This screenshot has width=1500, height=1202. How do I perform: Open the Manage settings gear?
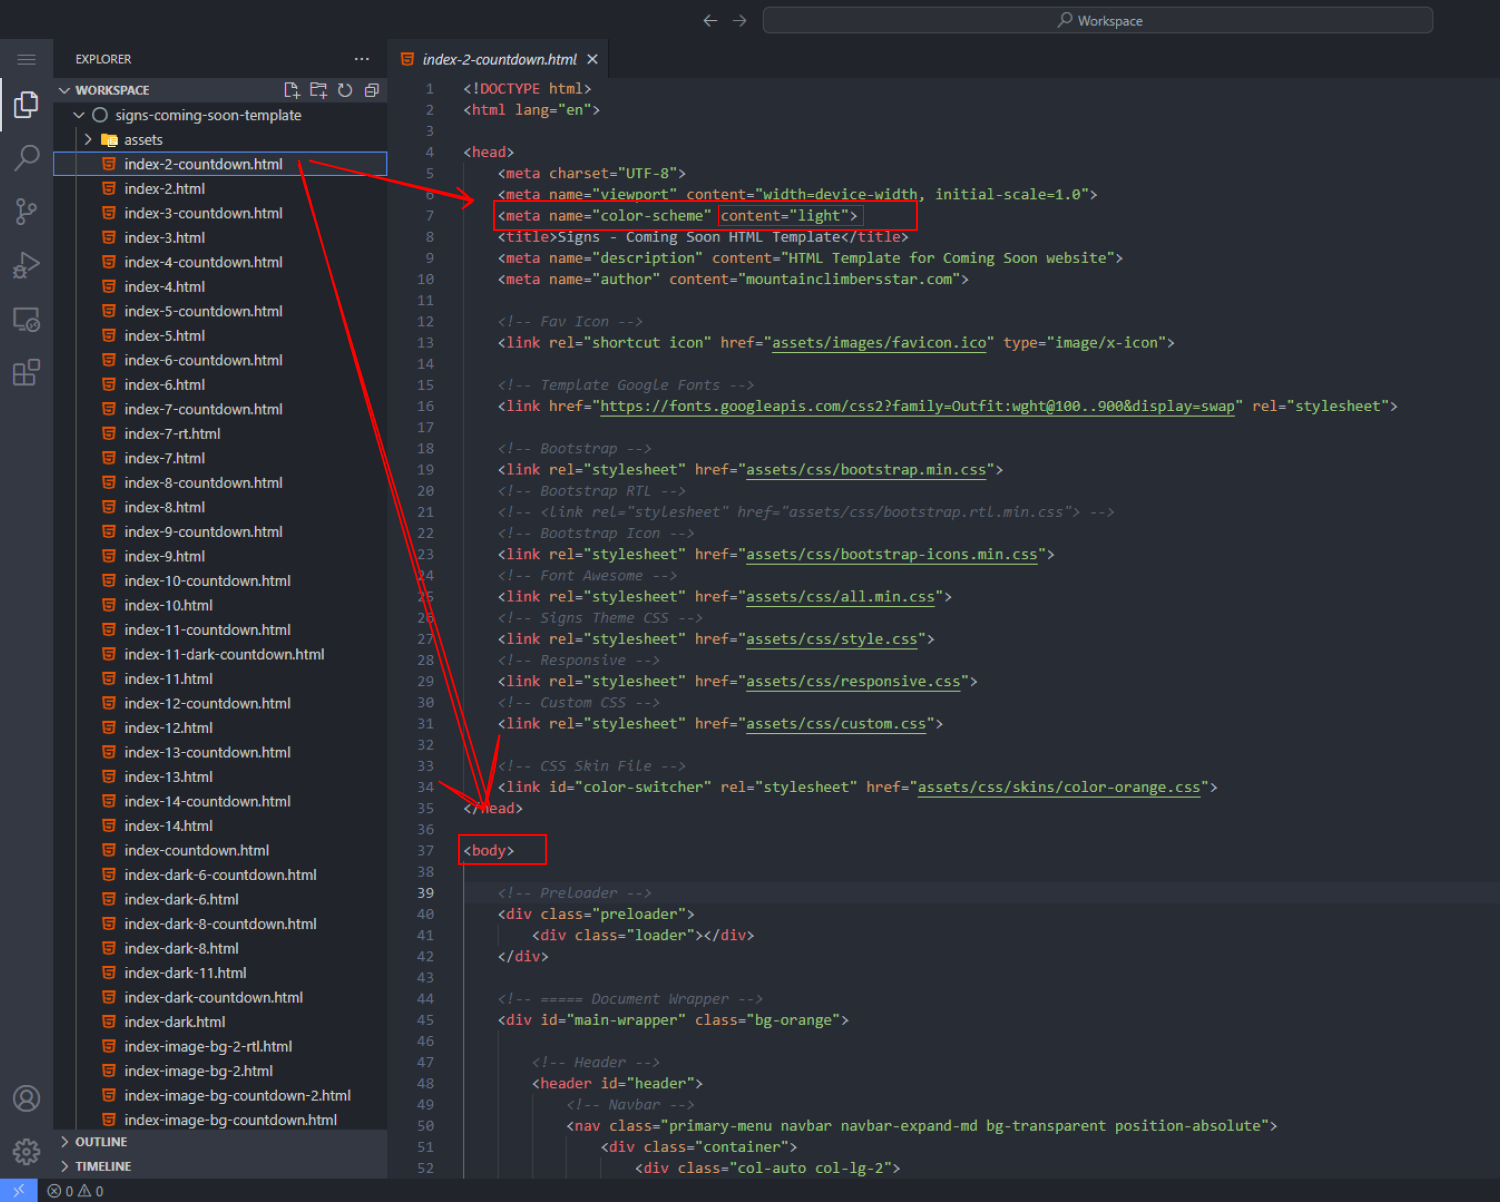click(x=27, y=1151)
